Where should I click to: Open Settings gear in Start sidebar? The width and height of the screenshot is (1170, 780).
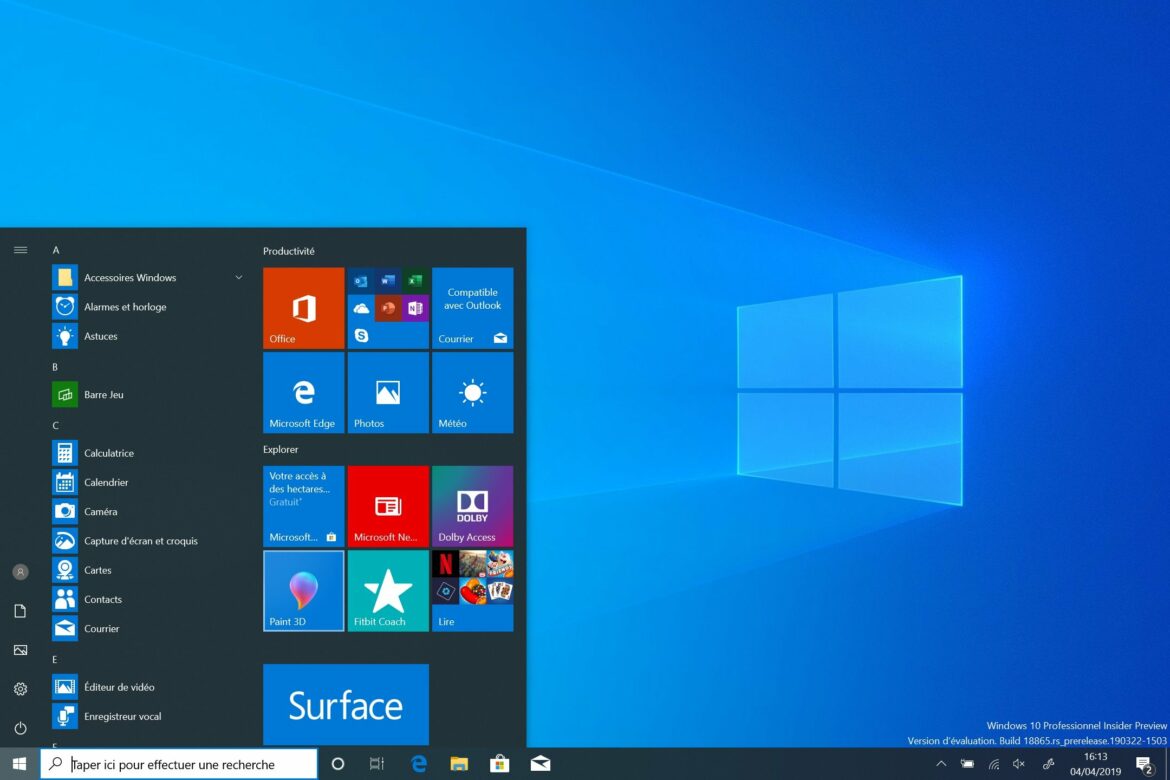point(20,689)
